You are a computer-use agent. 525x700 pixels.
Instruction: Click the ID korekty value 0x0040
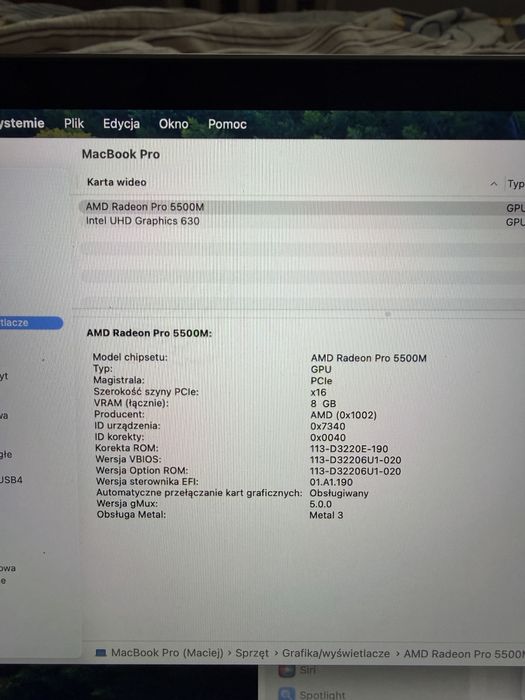click(328, 438)
